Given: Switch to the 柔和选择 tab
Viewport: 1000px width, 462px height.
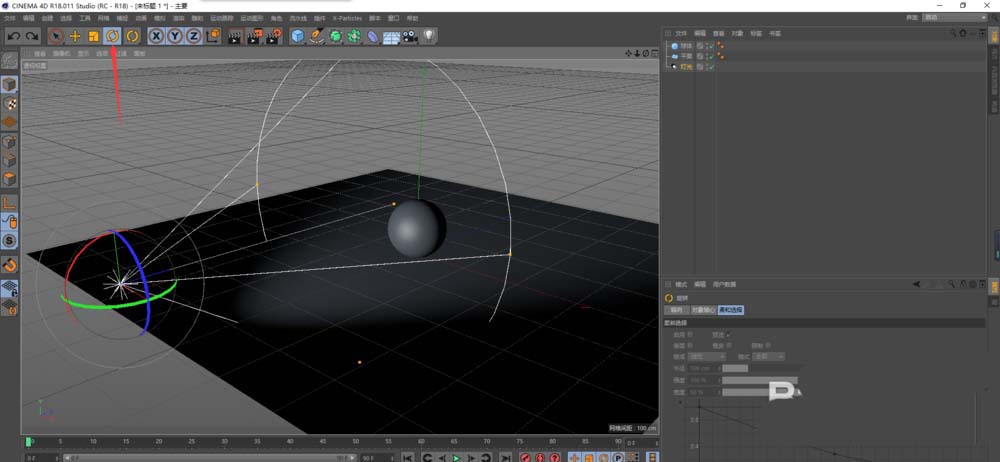Looking at the screenshot, I should (731, 310).
